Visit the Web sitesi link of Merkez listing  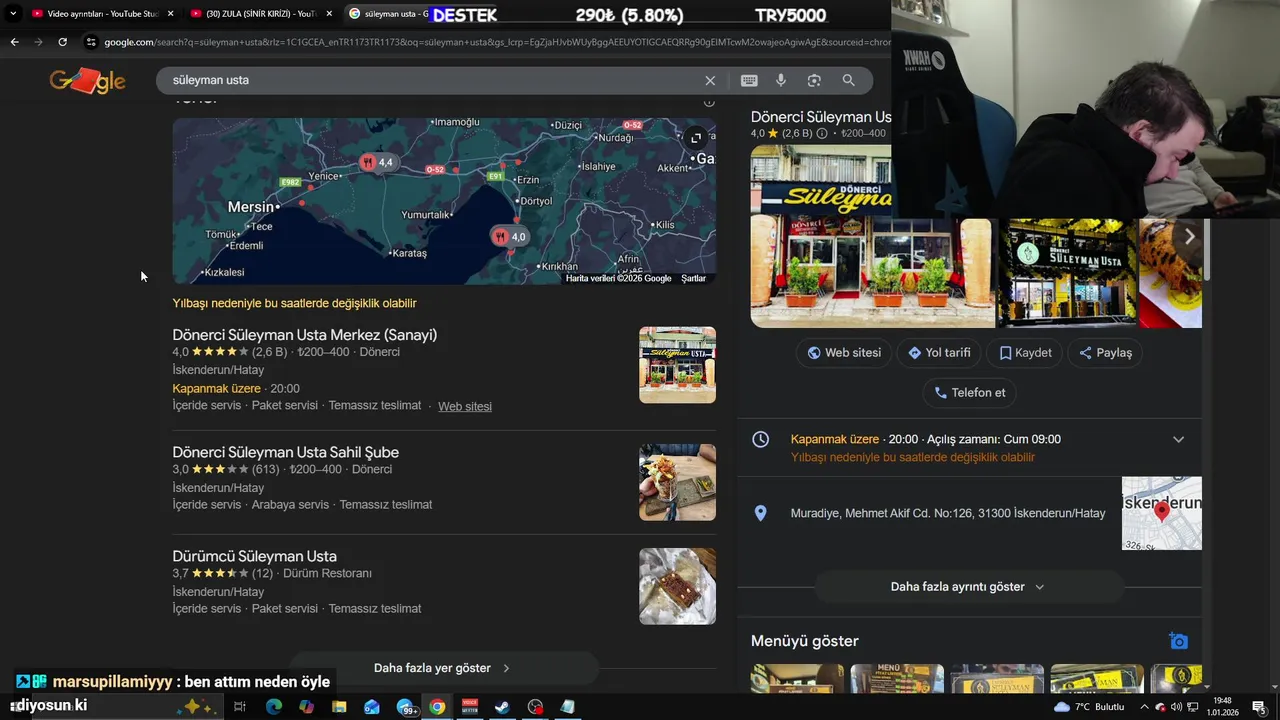pyautogui.click(x=465, y=406)
